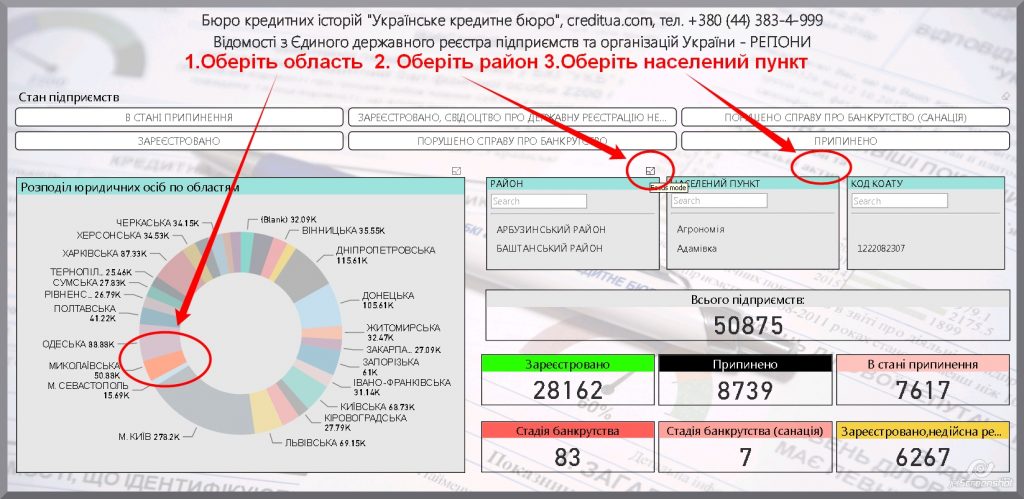Click the РАЙОН search field
This screenshot has width=1024, height=499.
point(531,201)
